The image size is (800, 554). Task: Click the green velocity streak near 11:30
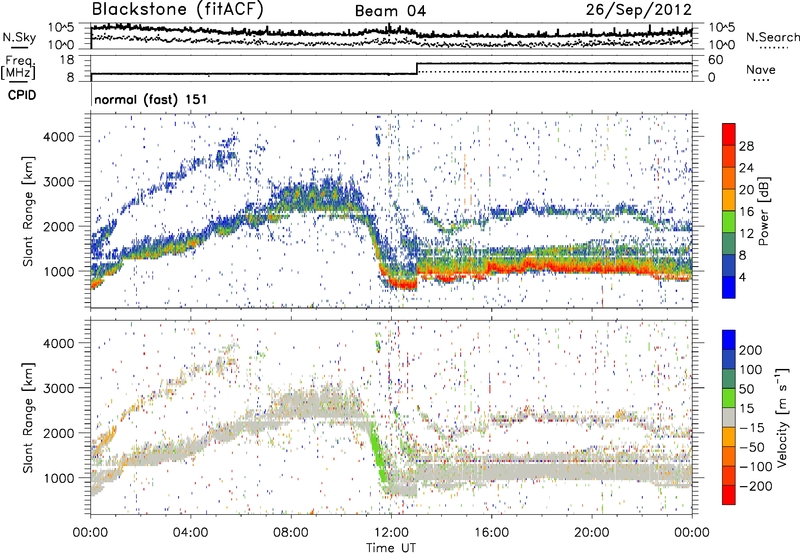point(378,454)
